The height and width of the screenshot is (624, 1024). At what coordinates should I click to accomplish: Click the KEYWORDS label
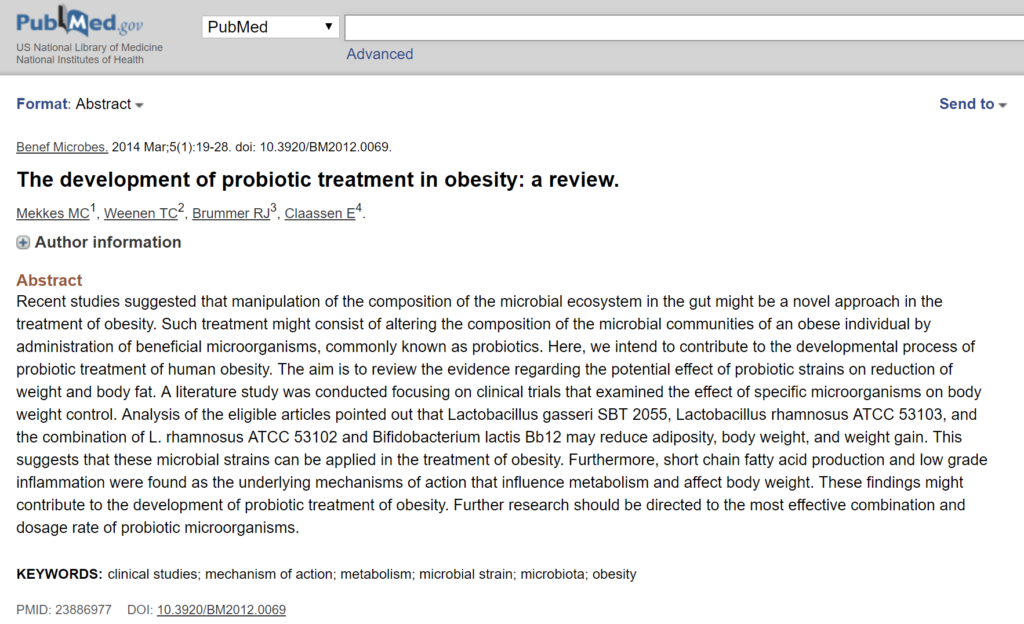pyautogui.click(x=59, y=574)
